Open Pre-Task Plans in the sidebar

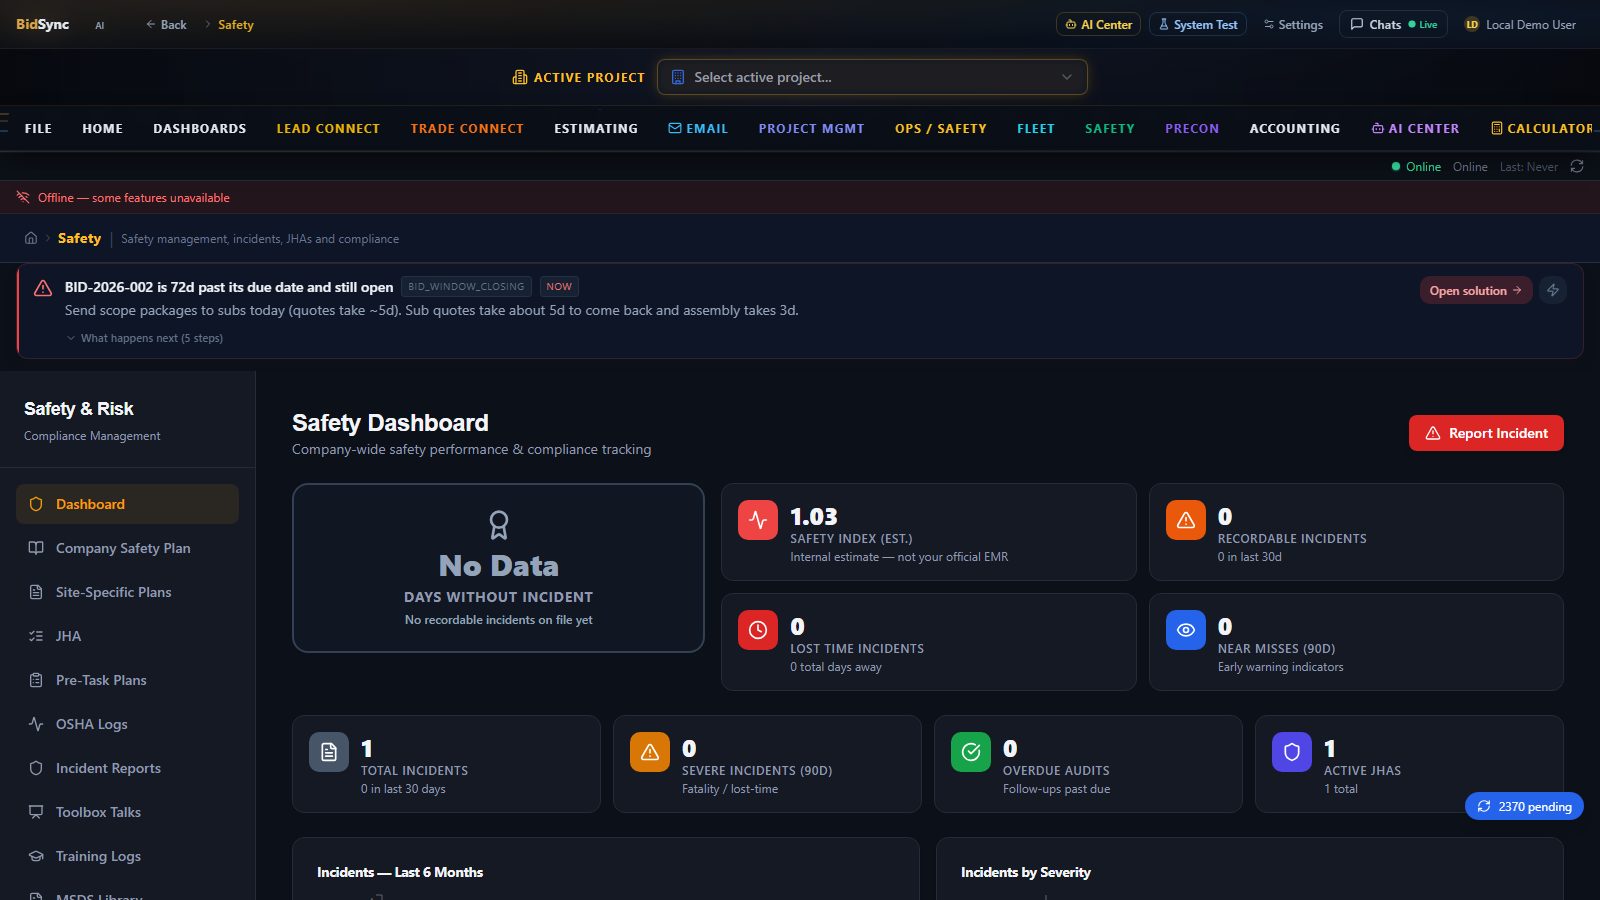[x=127, y=680]
